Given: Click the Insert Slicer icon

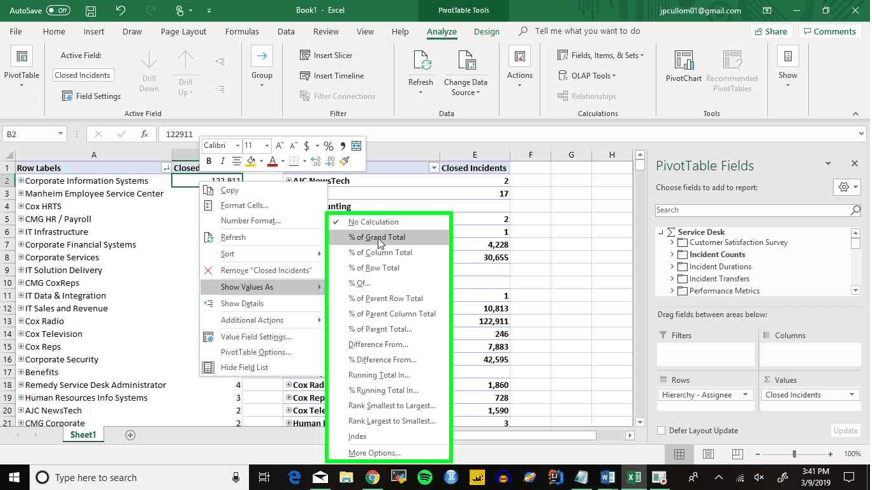Looking at the screenshot, I should coord(305,55).
